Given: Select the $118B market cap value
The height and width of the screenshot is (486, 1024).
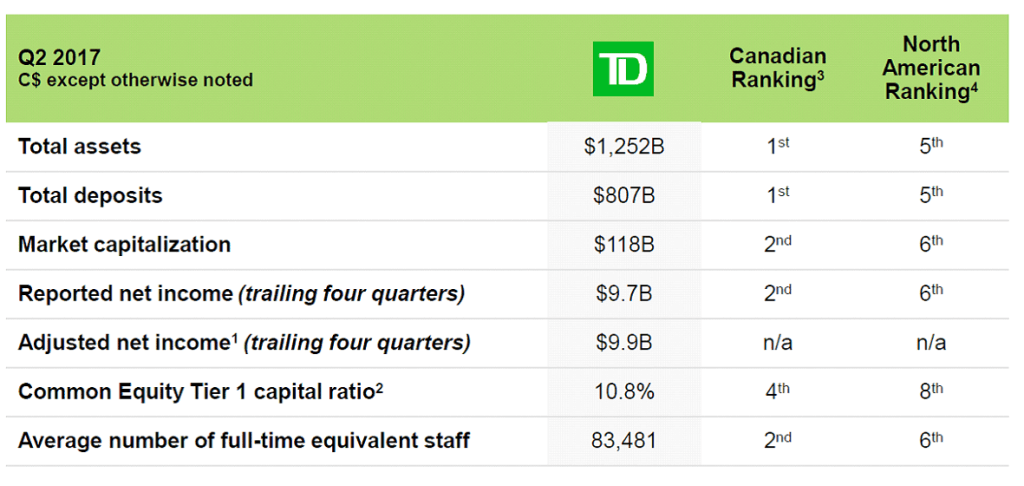Looking at the screenshot, I should [624, 245].
